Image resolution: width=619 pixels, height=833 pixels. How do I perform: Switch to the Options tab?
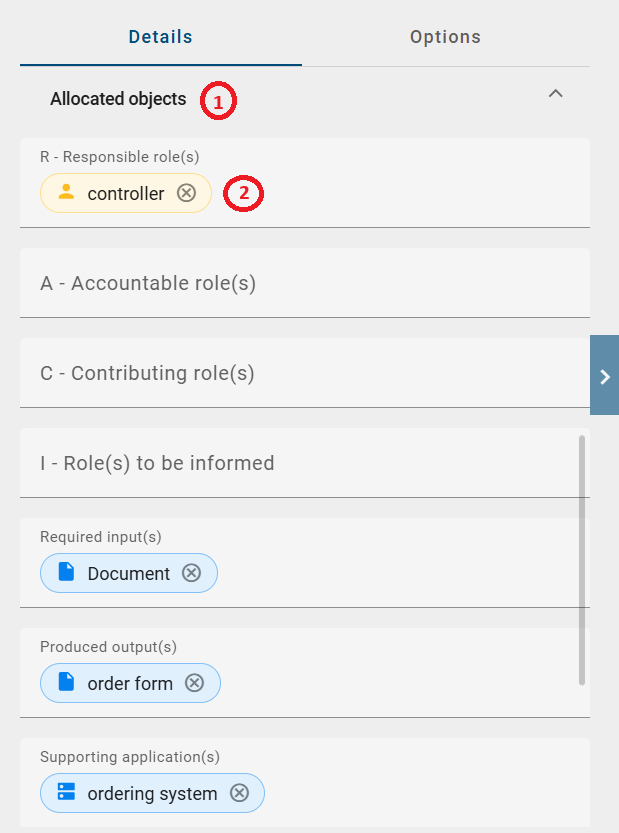pos(445,36)
